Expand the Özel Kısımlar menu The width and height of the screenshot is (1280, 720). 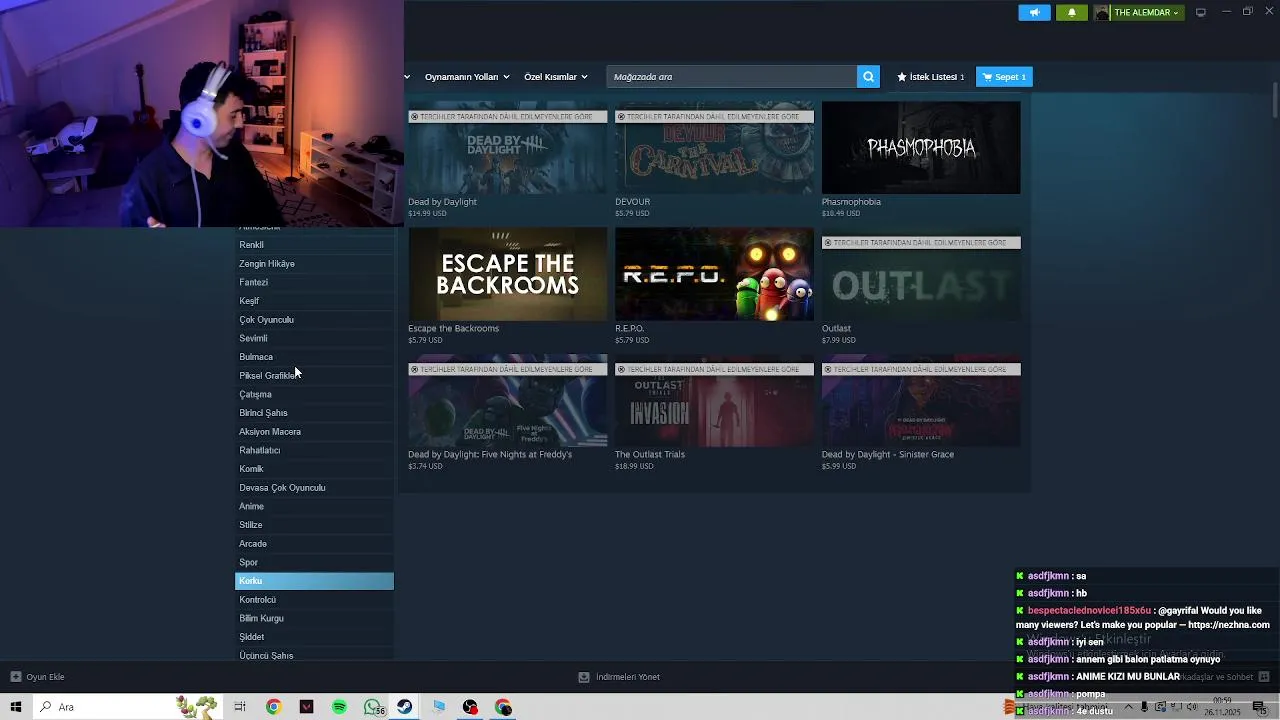point(556,77)
